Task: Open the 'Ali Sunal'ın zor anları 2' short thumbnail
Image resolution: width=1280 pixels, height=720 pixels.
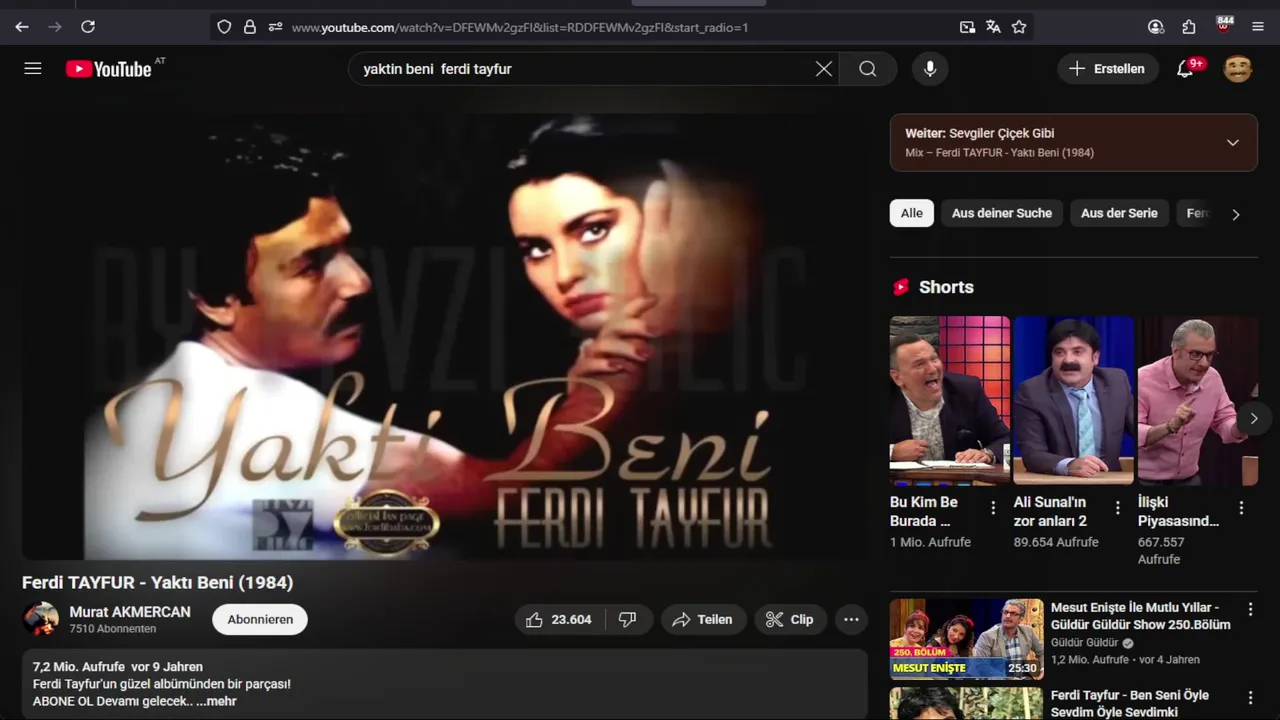Action: [x=1074, y=401]
